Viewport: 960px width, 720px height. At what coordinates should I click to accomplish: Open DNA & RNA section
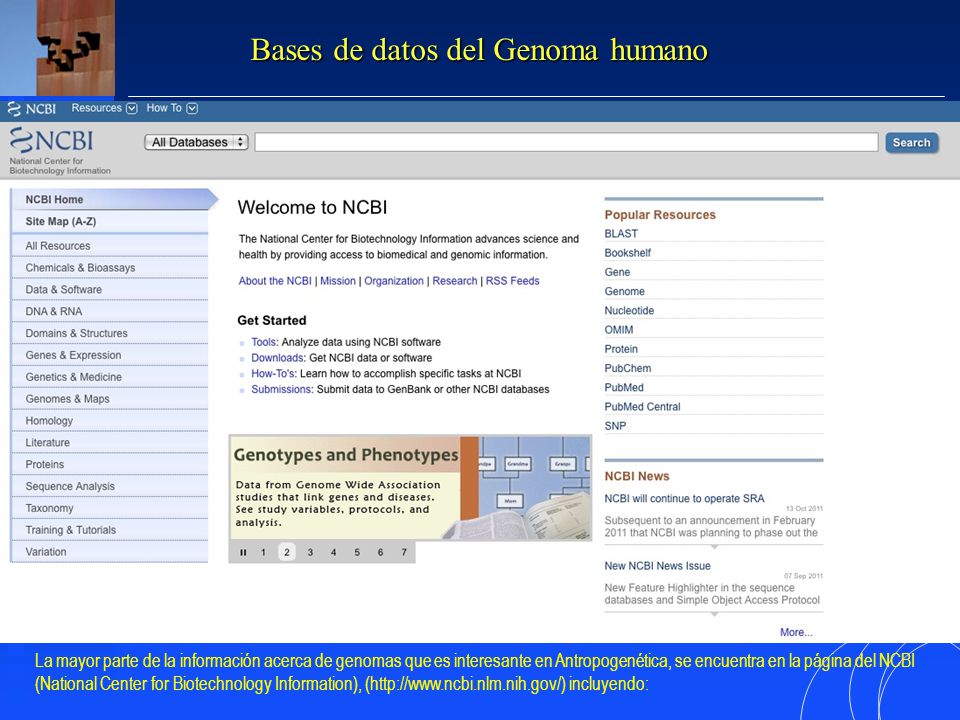pyautogui.click(x=110, y=311)
